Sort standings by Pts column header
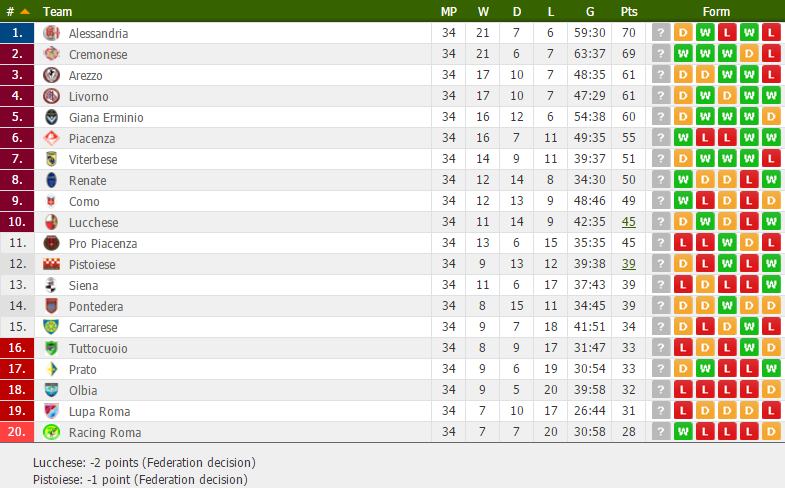This screenshot has height=488, width=785. pyautogui.click(x=629, y=12)
